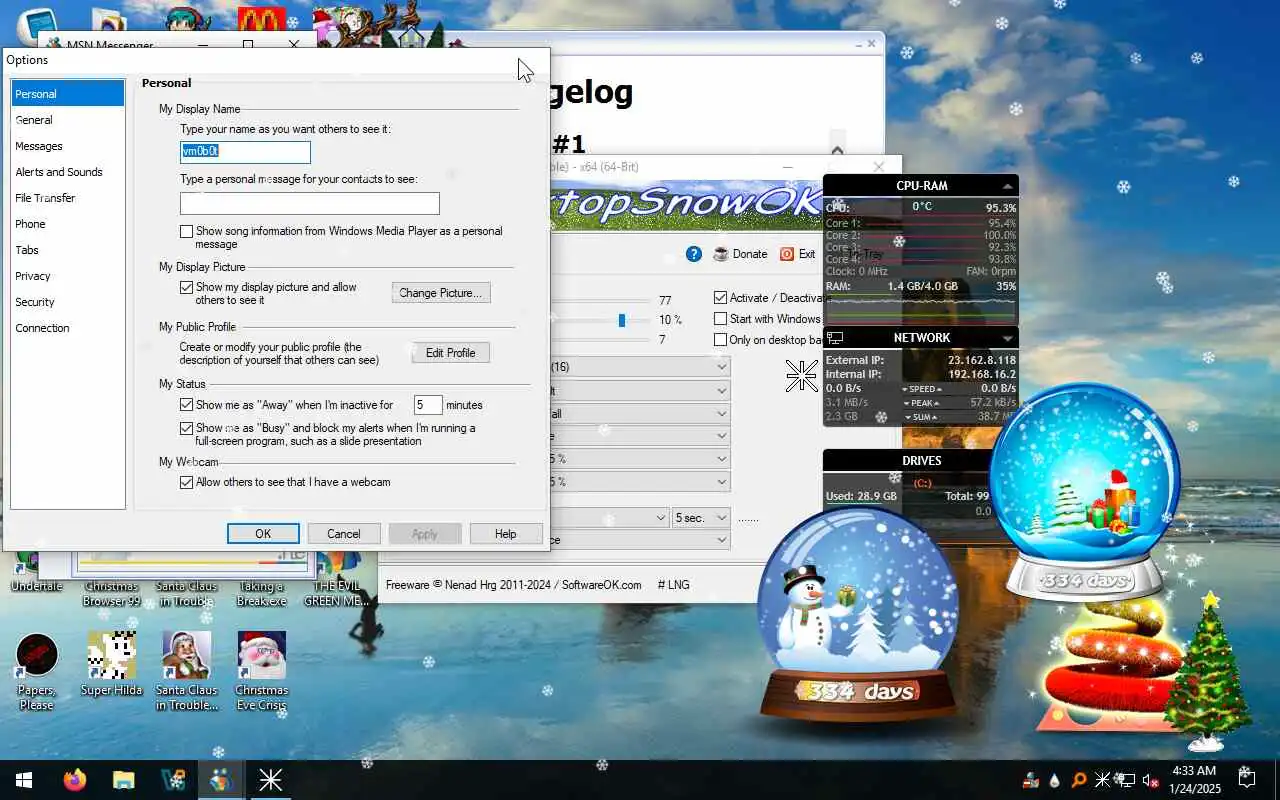Image resolution: width=1280 pixels, height=800 pixels.
Task: Open Connection options page
Action: (x=68, y=328)
